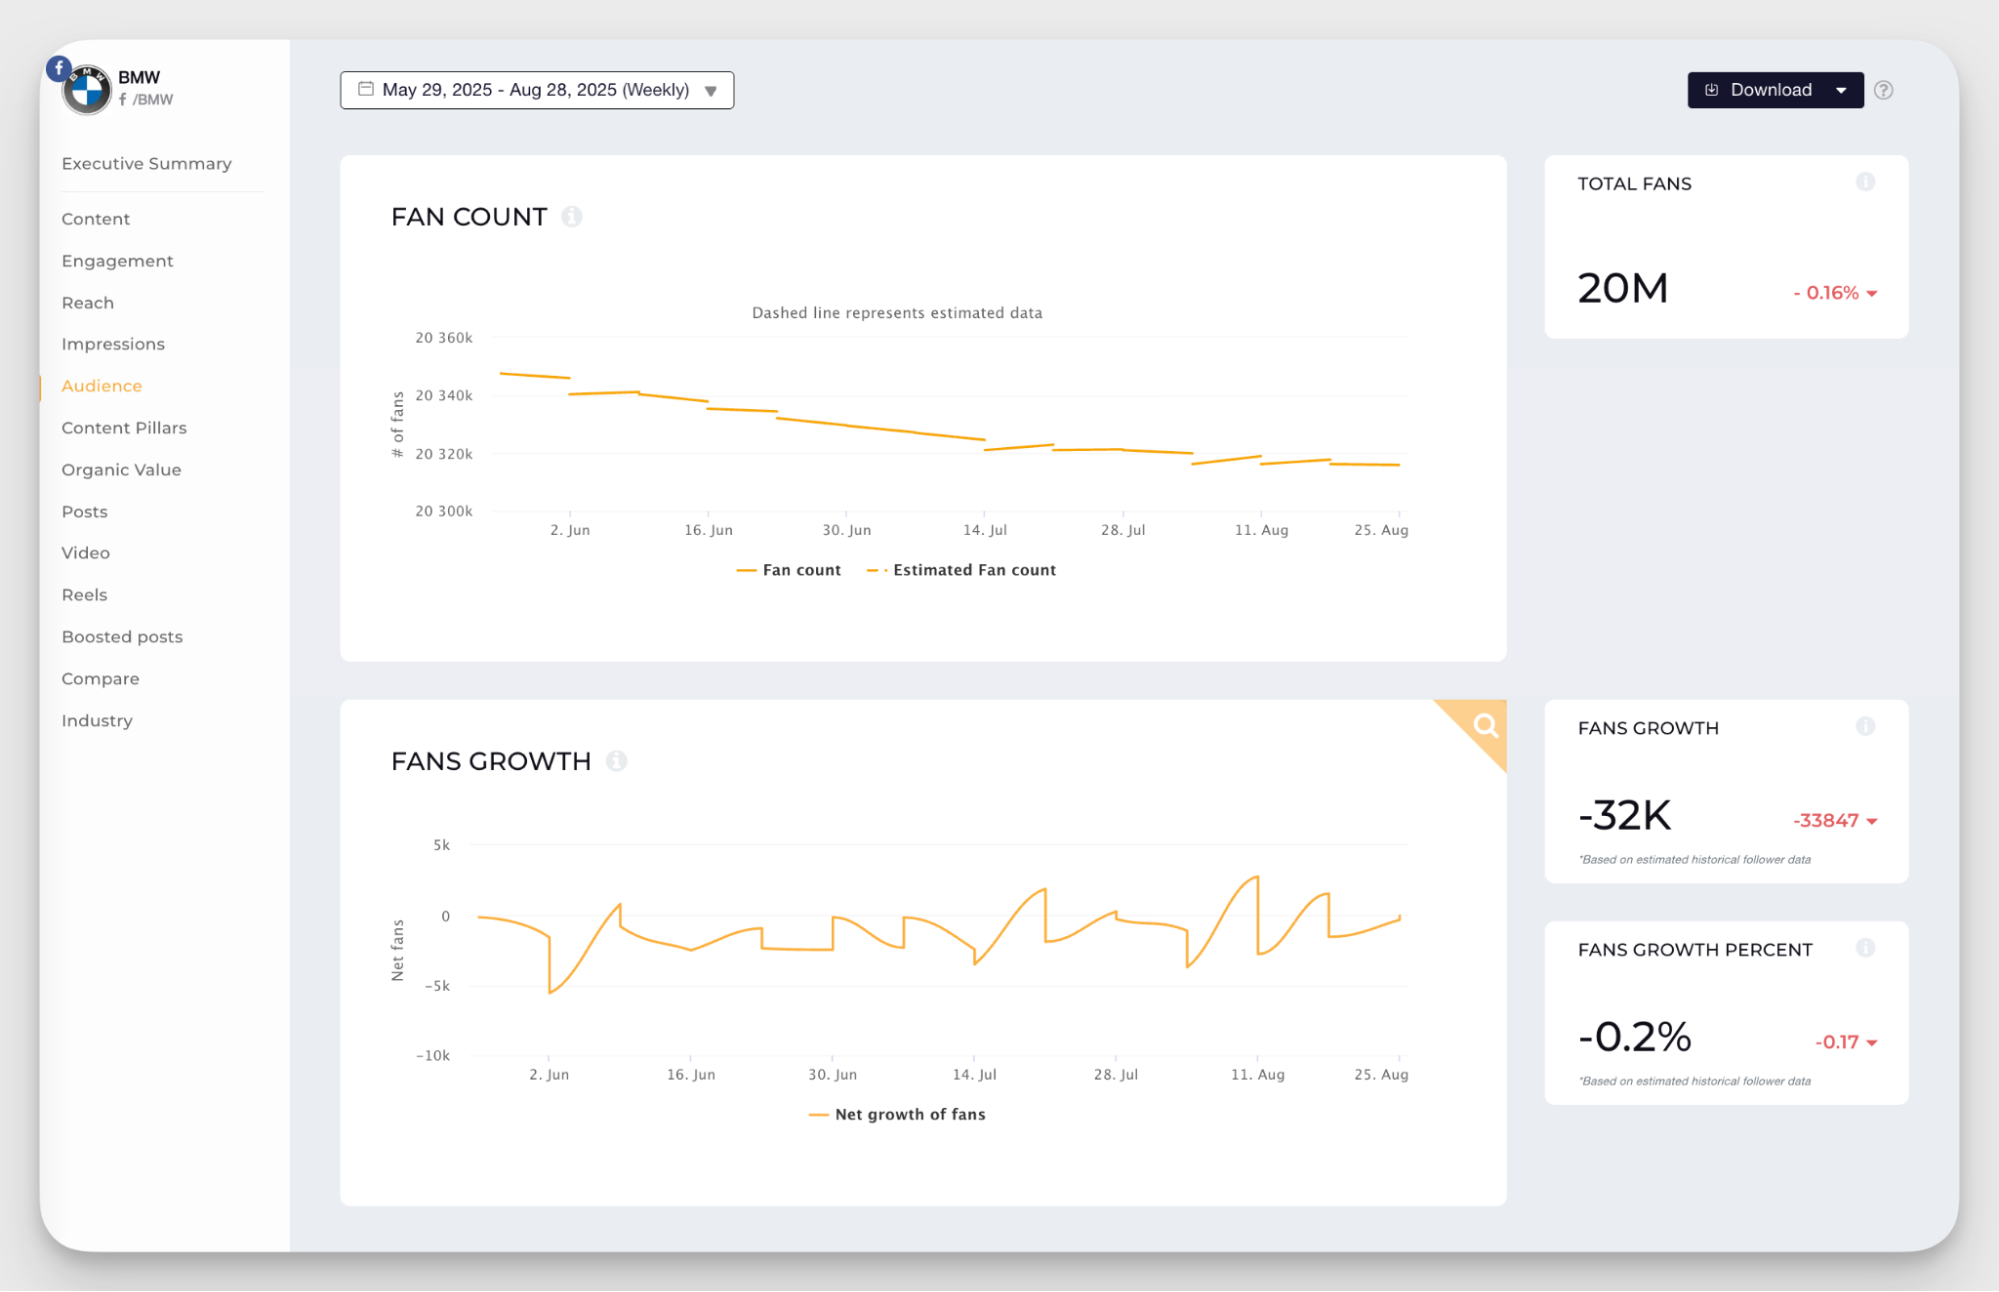Viewport: 1999px width, 1292px height.
Task: Click the Fans Growth card info icon
Action: [1865, 727]
